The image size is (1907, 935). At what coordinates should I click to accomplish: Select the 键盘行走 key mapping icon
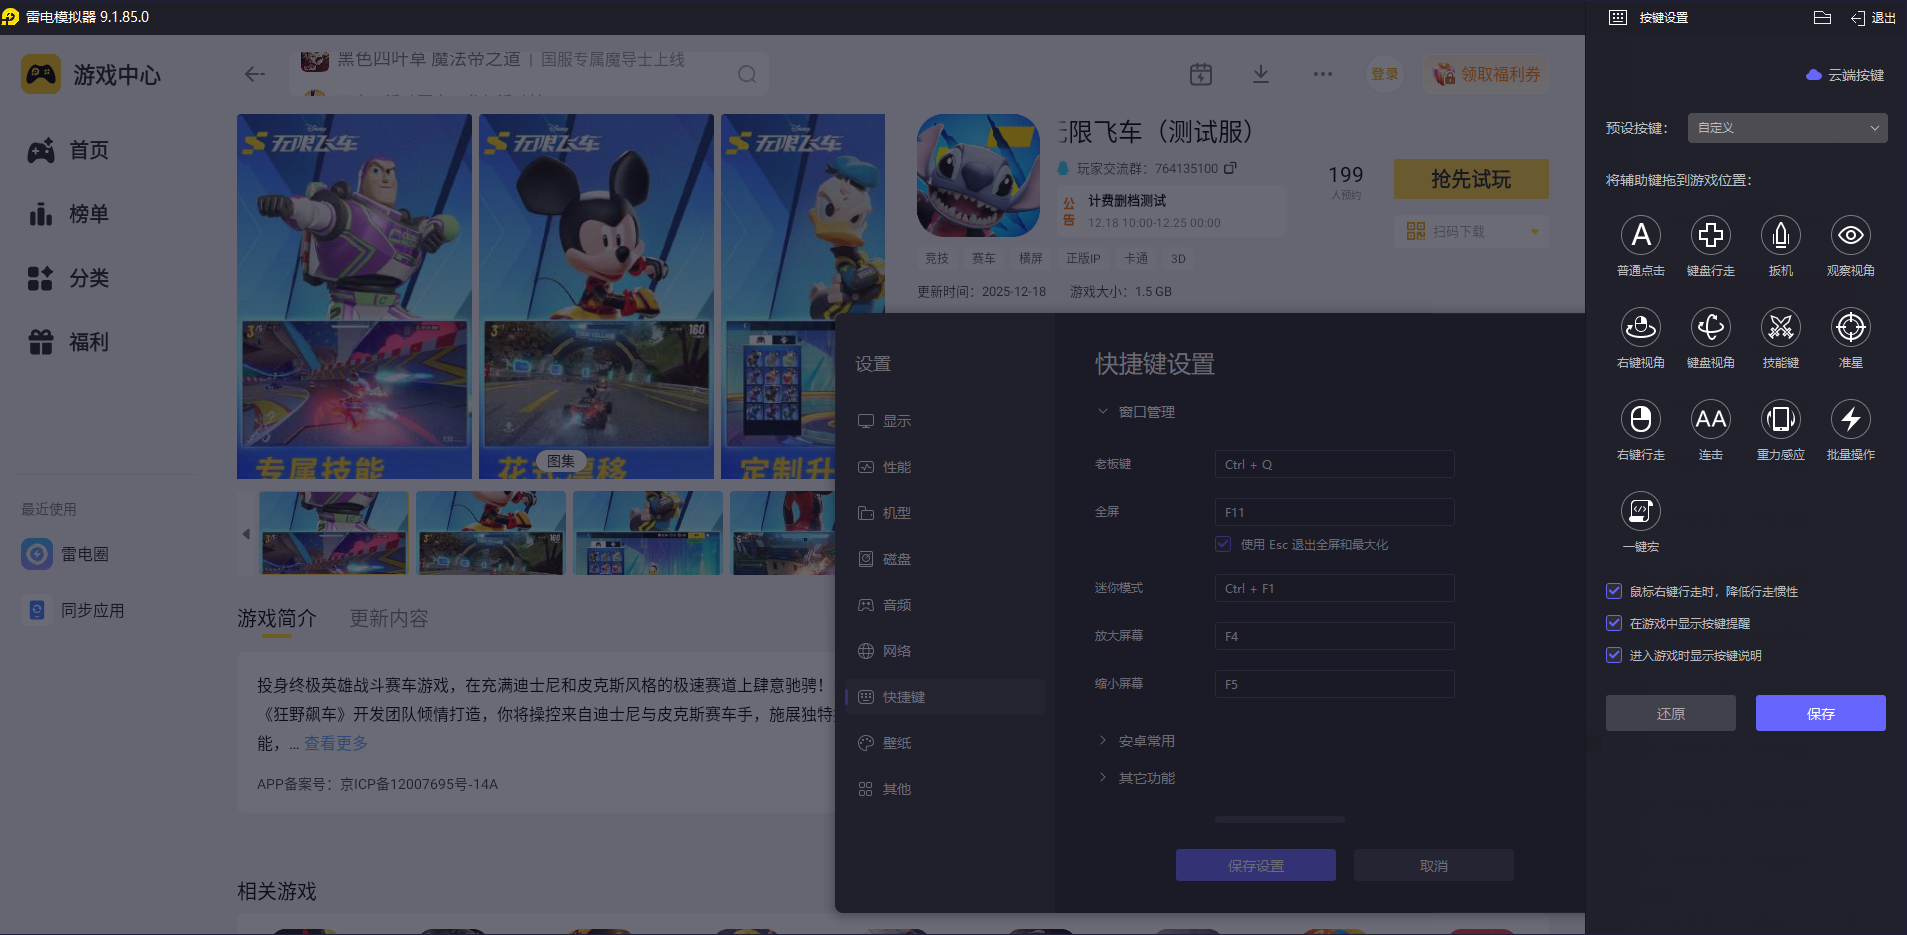click(x=1710, y=237)
